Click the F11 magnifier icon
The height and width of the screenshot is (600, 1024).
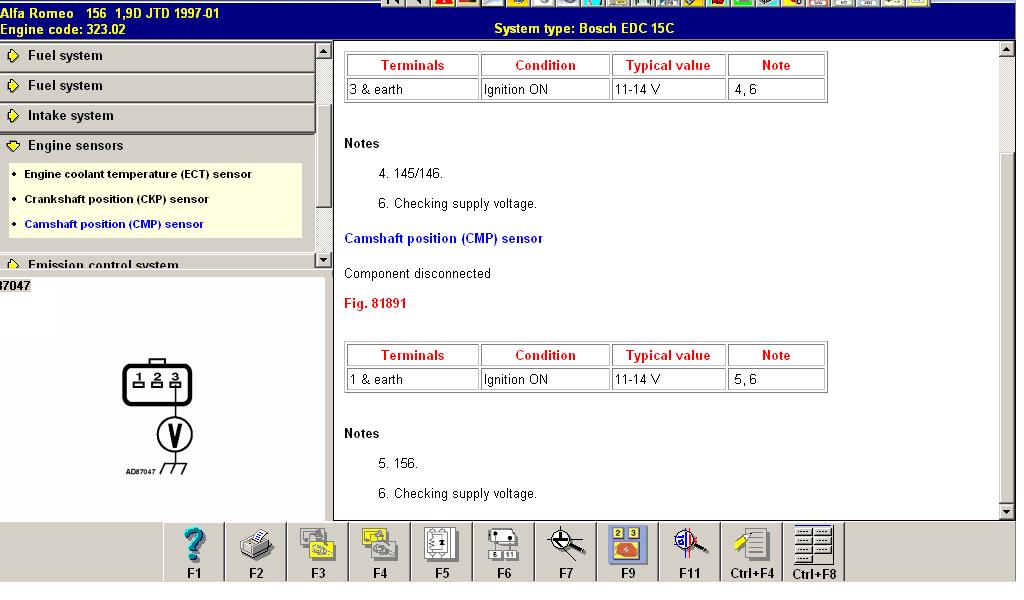click(690, 552)
